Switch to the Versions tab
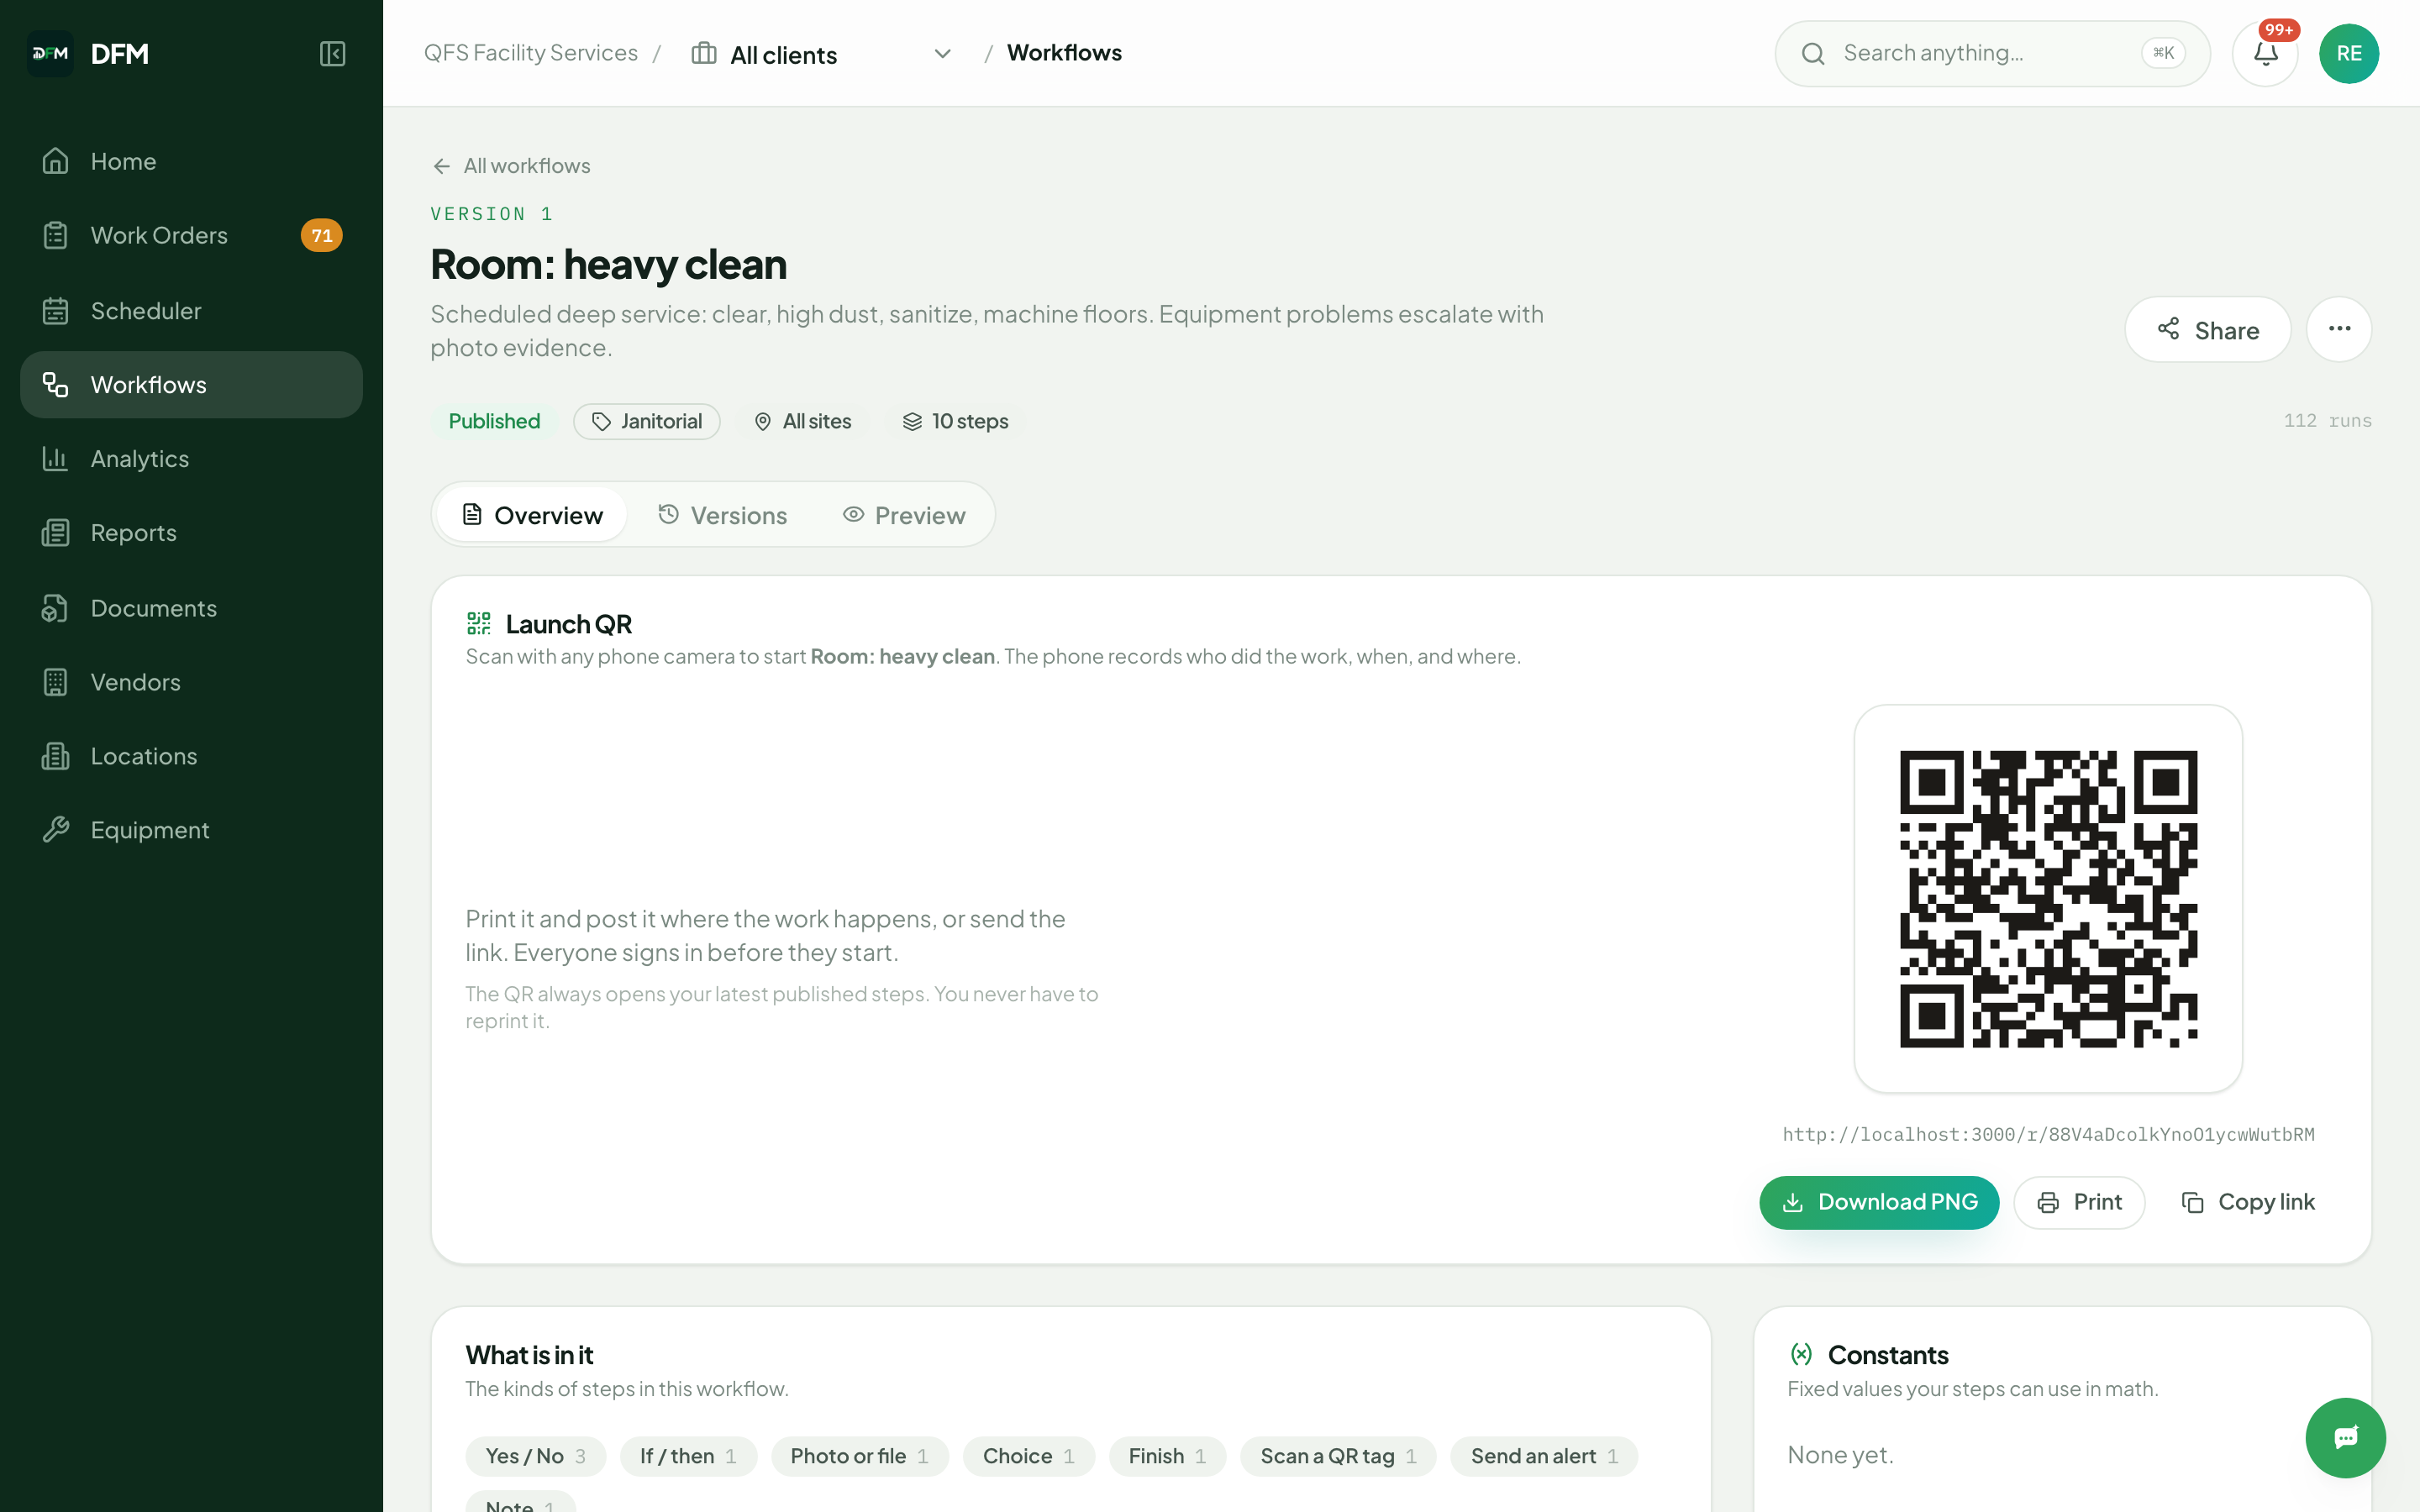 click(722, 514)
